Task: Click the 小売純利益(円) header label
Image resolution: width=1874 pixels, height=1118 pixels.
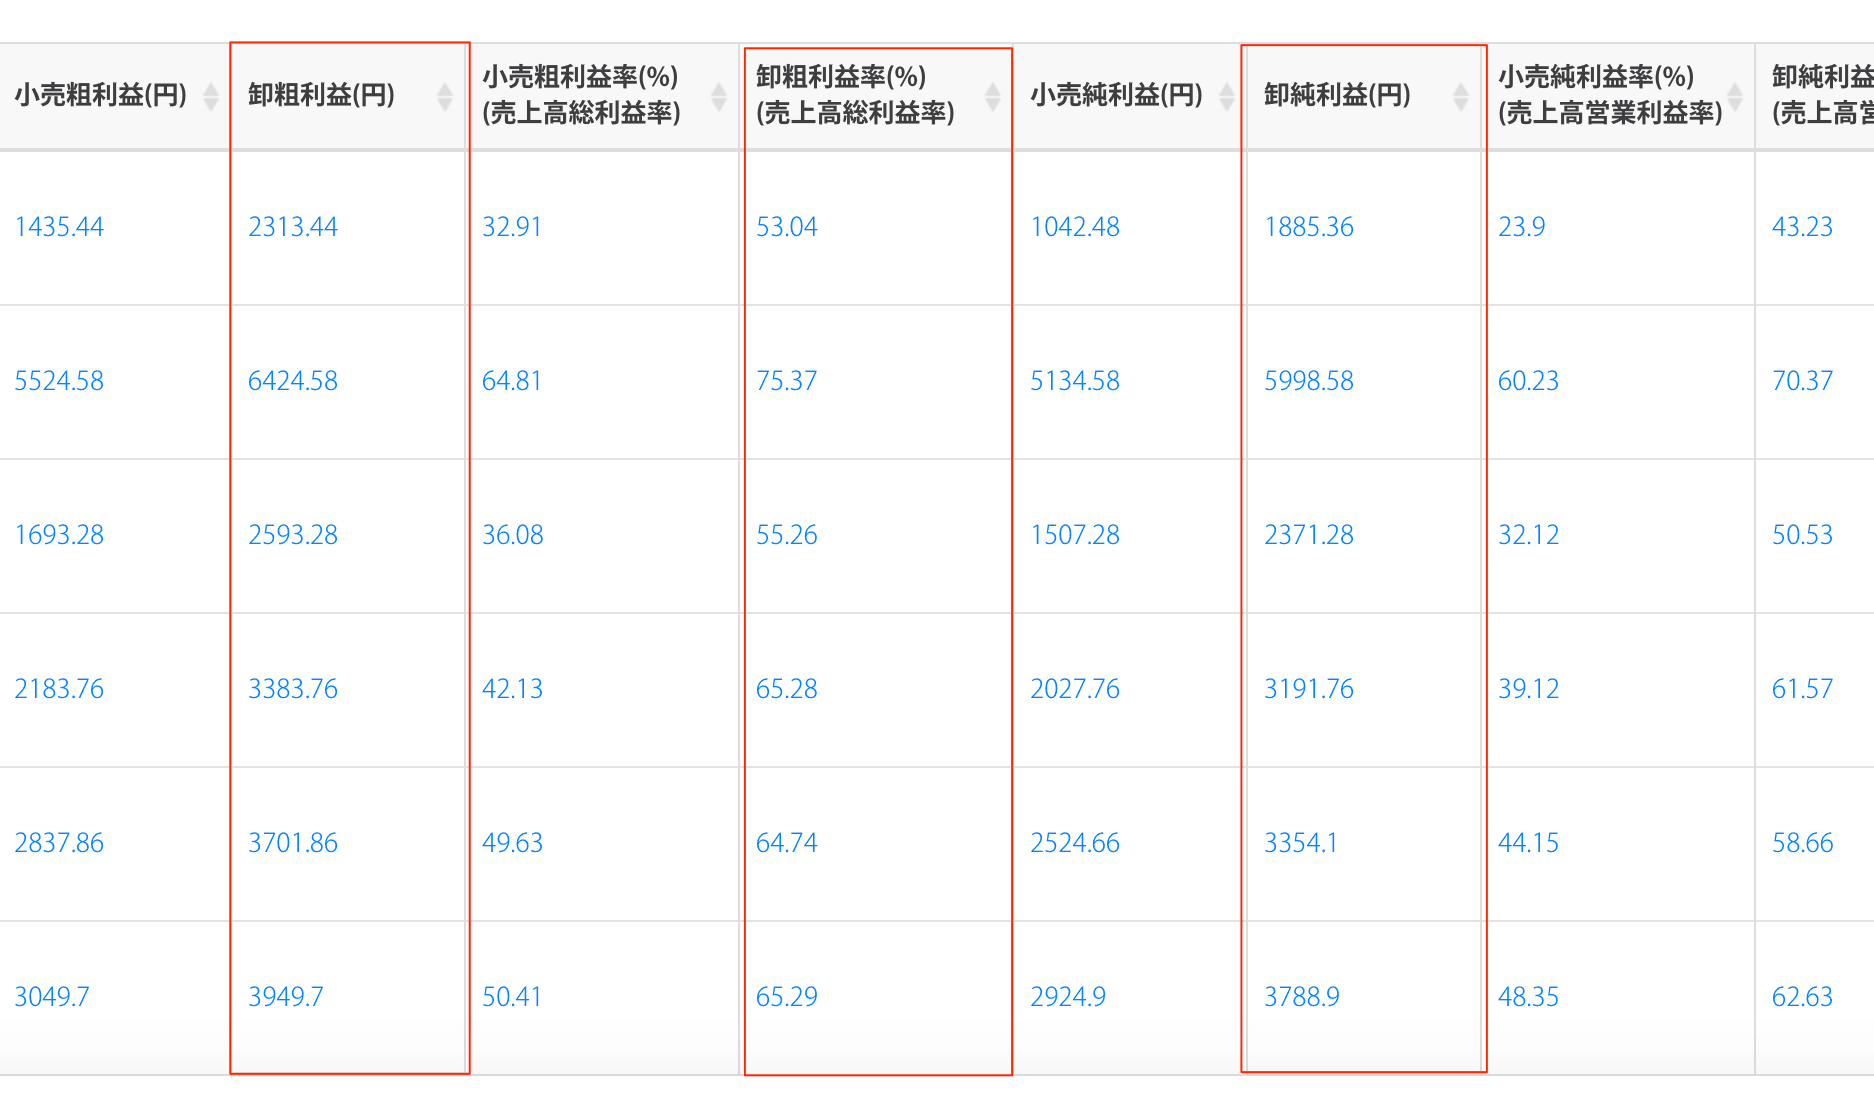Action: pos(1116,95)
